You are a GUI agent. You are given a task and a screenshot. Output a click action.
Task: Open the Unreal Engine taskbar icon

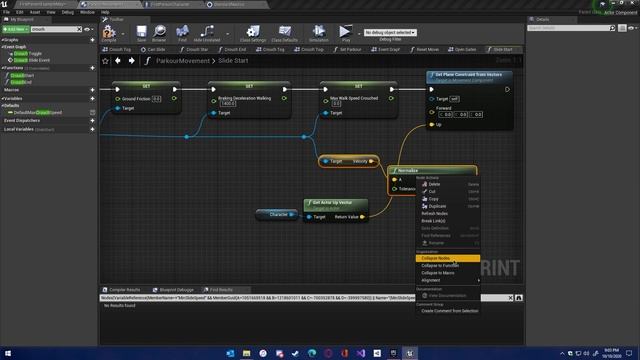409,353
